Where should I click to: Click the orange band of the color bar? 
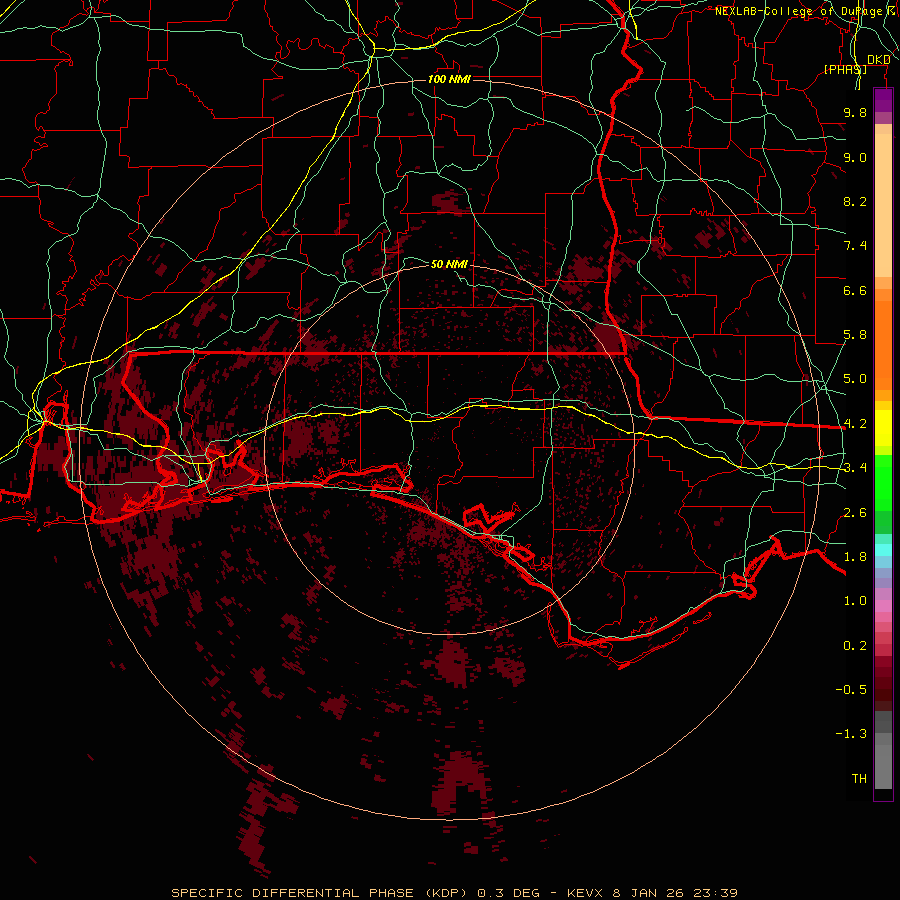[883, 345]
